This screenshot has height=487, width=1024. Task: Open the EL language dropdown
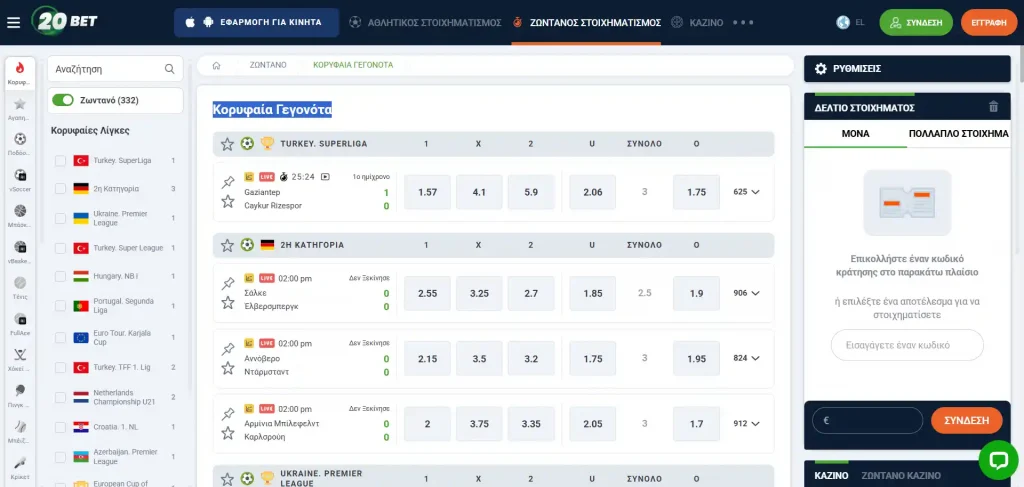tap(859, 22)
